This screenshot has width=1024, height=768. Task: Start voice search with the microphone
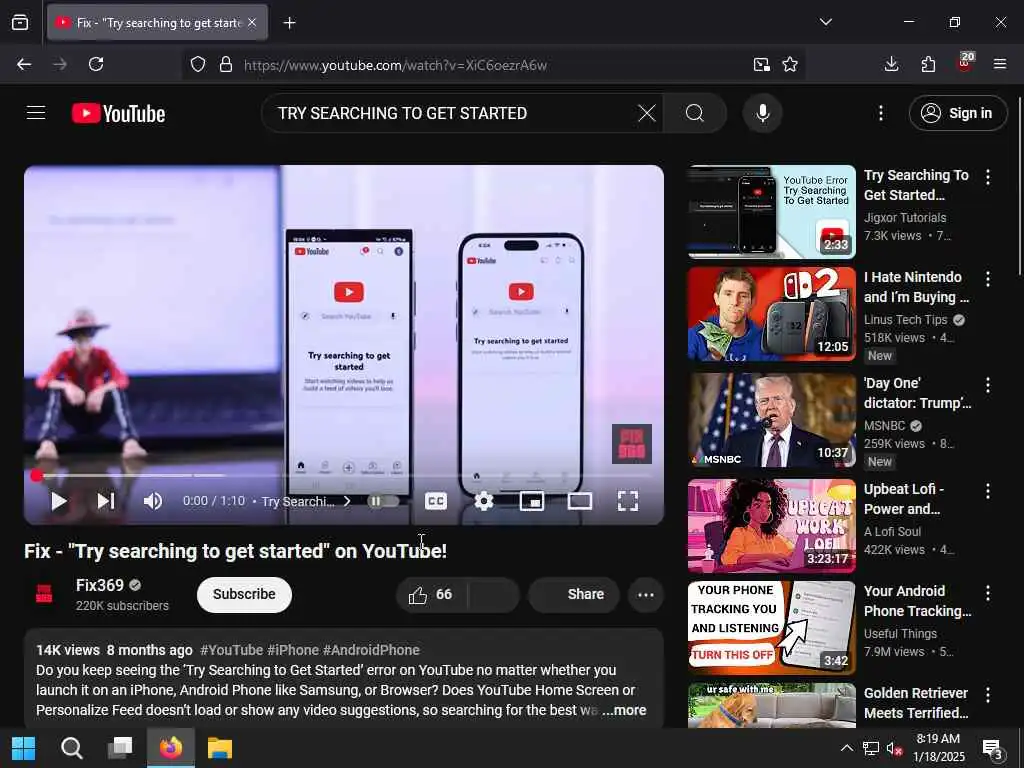(x=762, y=113)
